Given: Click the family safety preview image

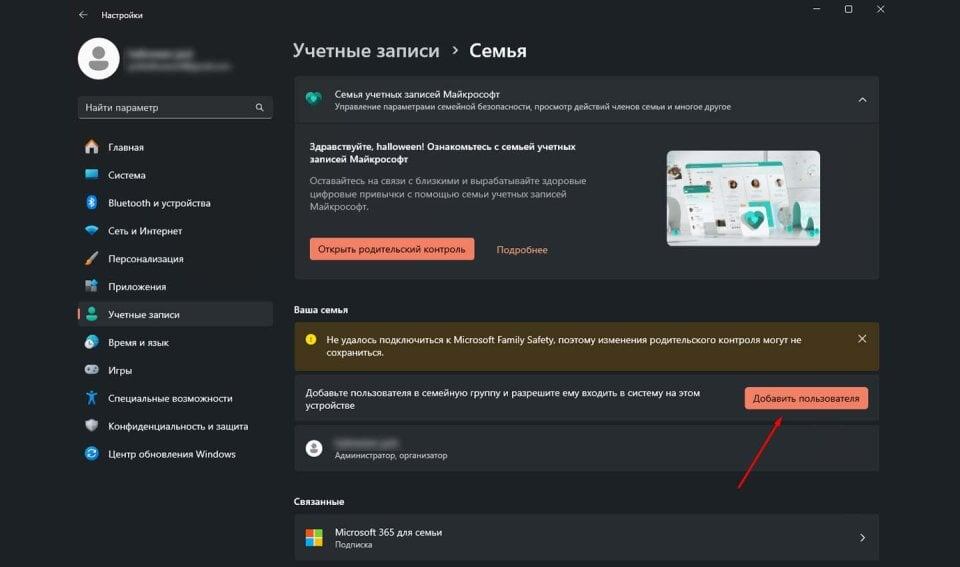Looking at the screenshot, I should 743,198.
